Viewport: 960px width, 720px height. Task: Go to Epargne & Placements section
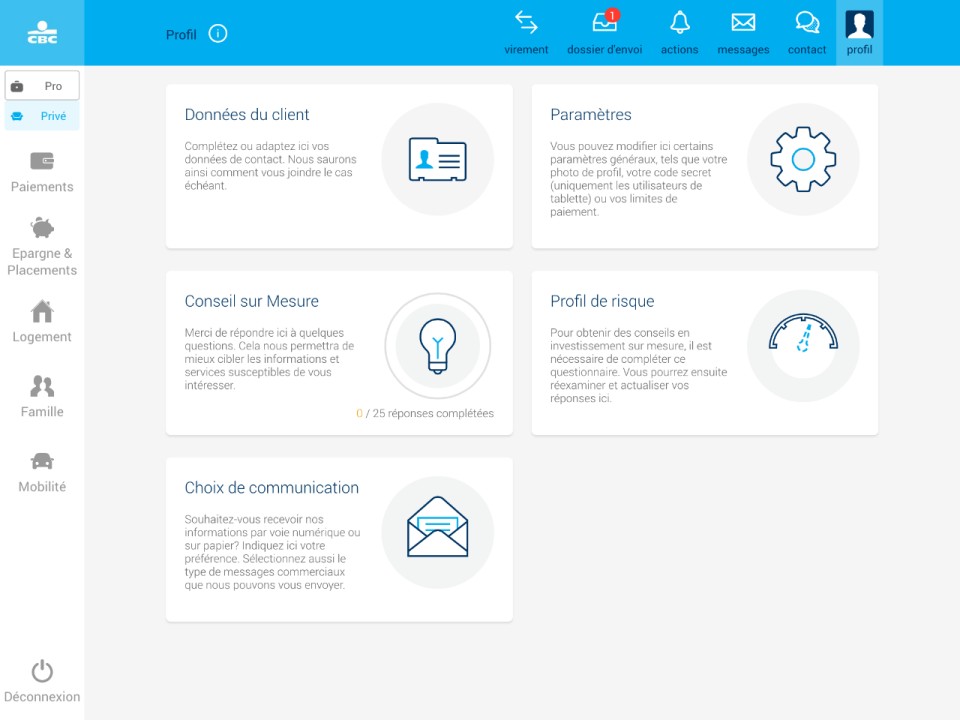pyautogui.click(x=42, y=246)
